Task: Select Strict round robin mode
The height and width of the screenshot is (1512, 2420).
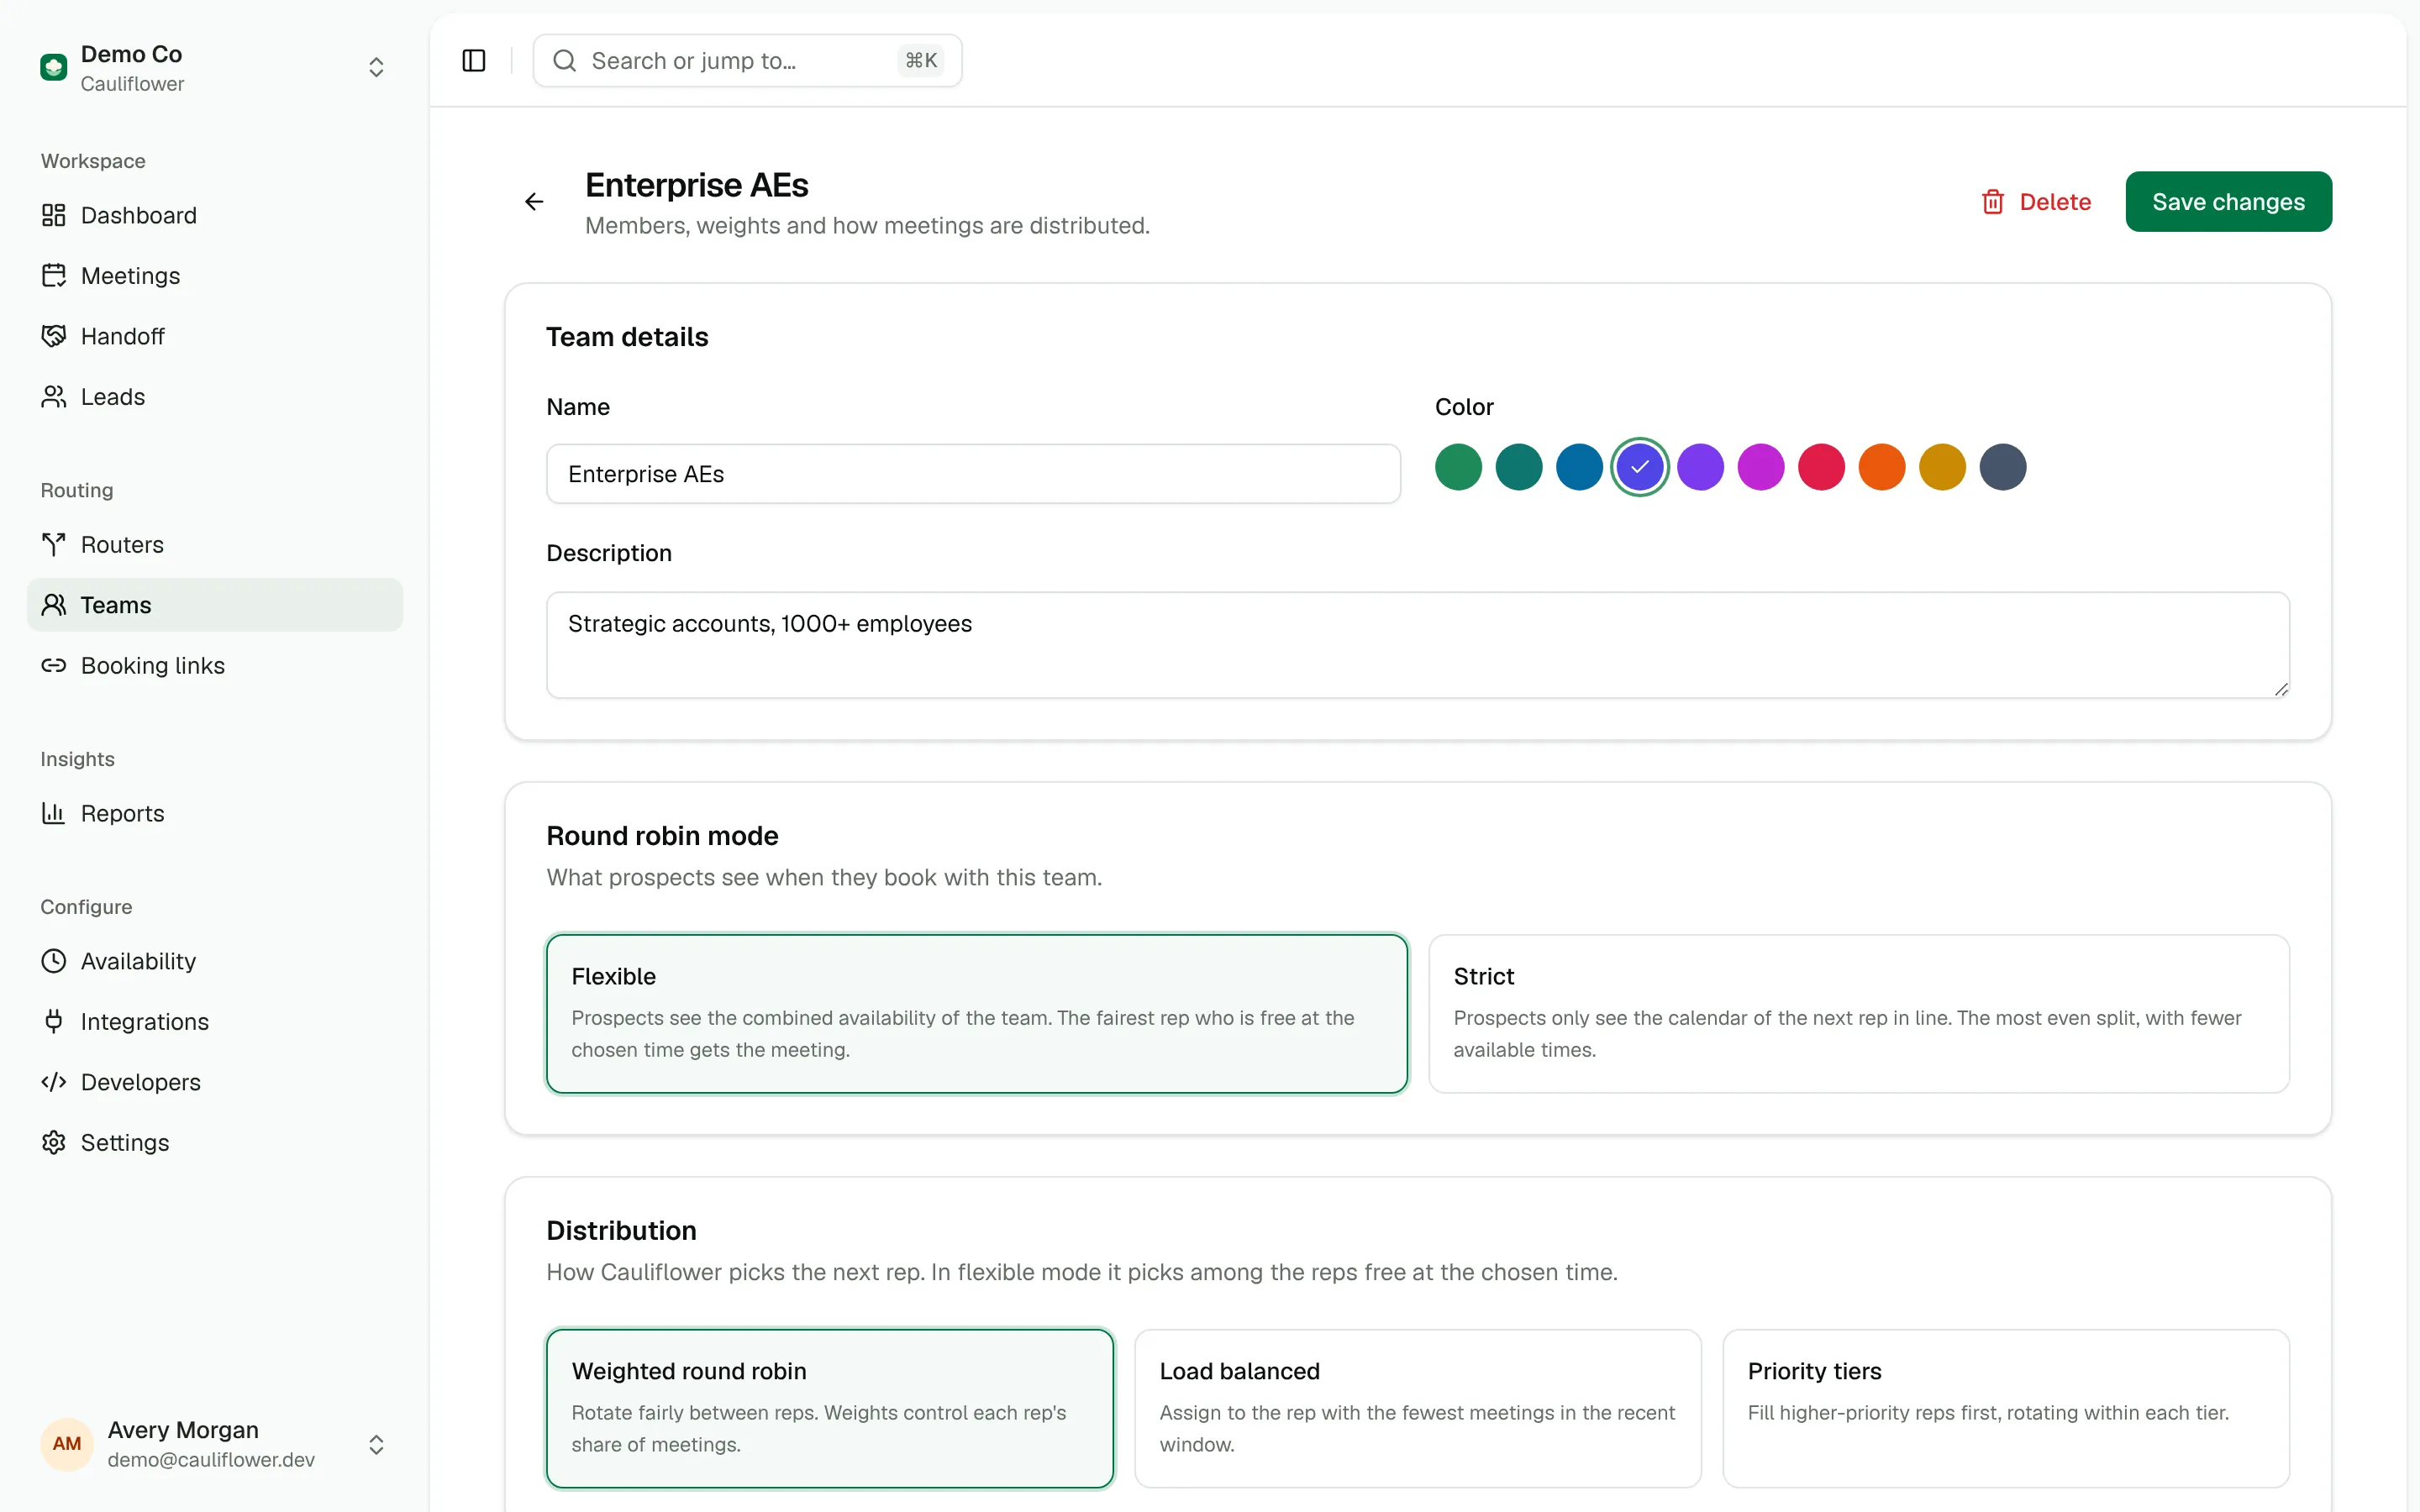Action: tap(1859, 1013)
